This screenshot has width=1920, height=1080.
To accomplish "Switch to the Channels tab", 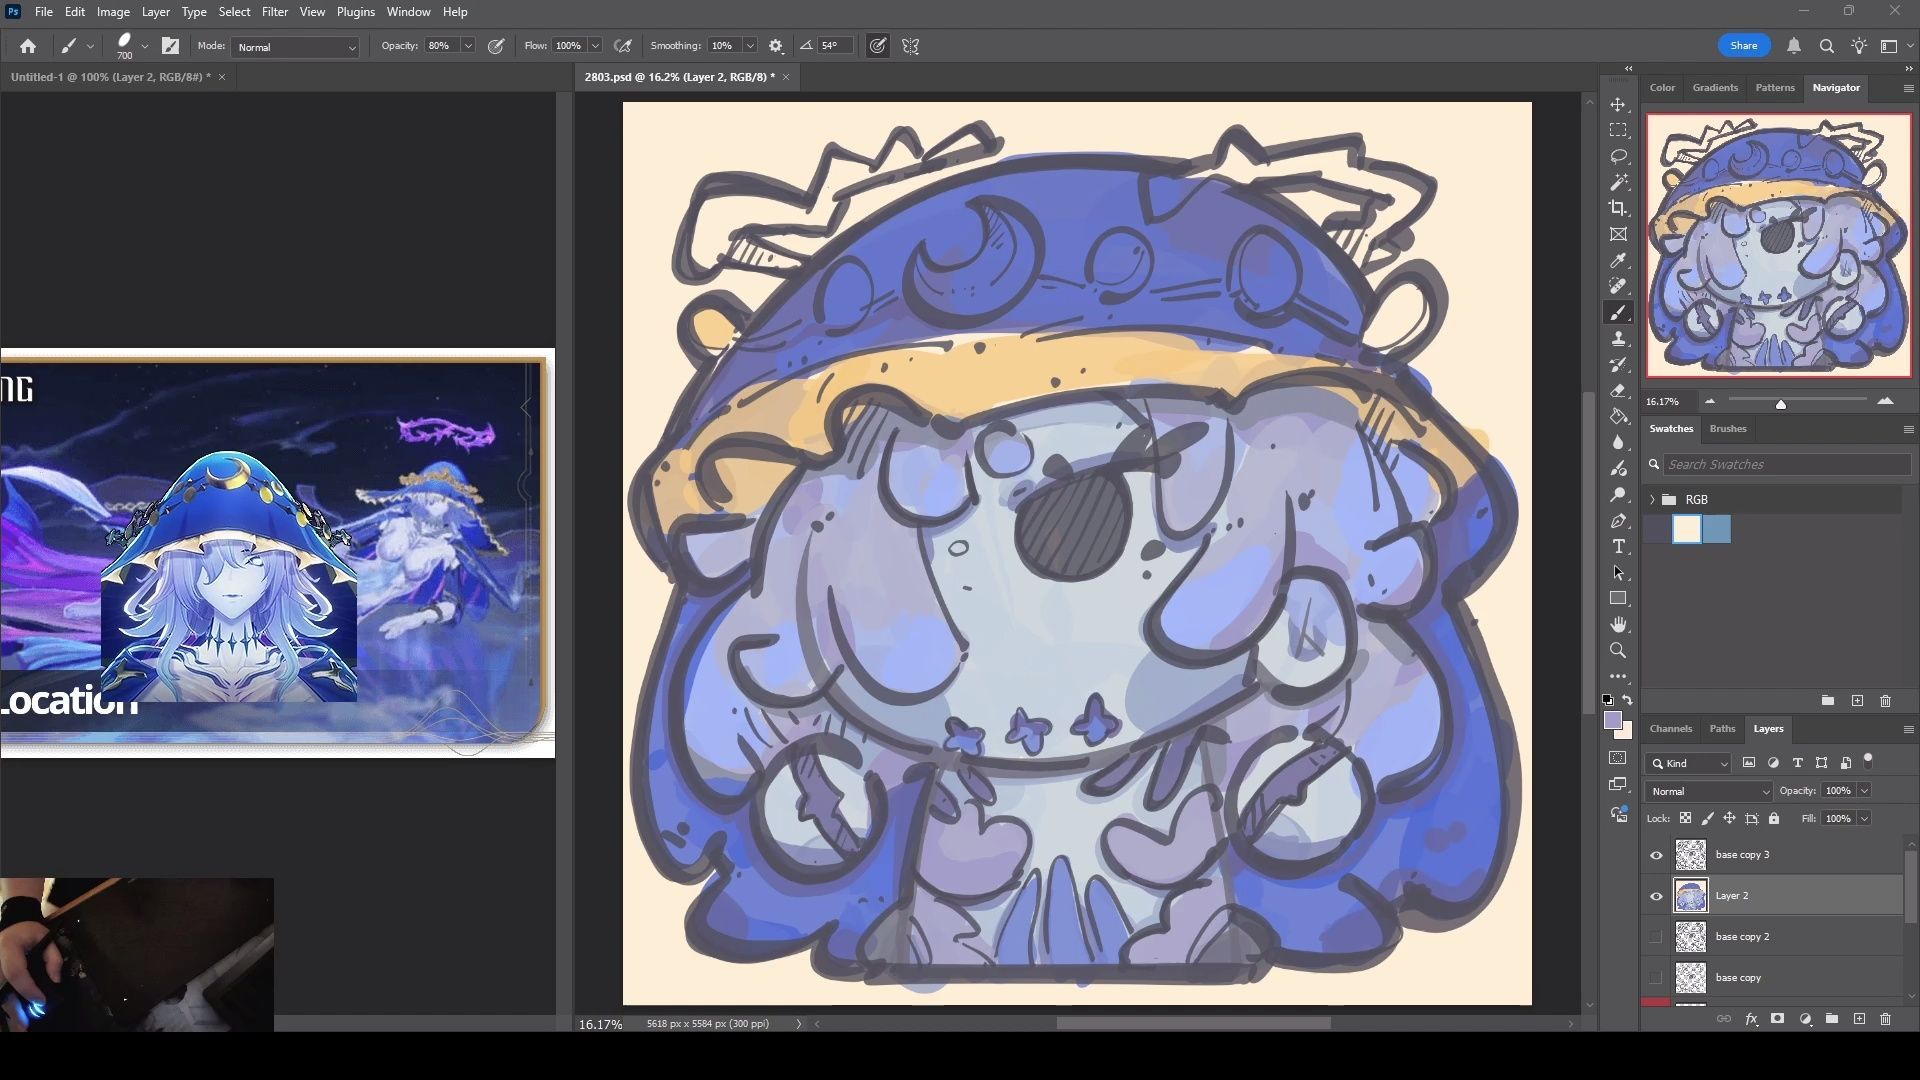I will tap(1670, 729).
